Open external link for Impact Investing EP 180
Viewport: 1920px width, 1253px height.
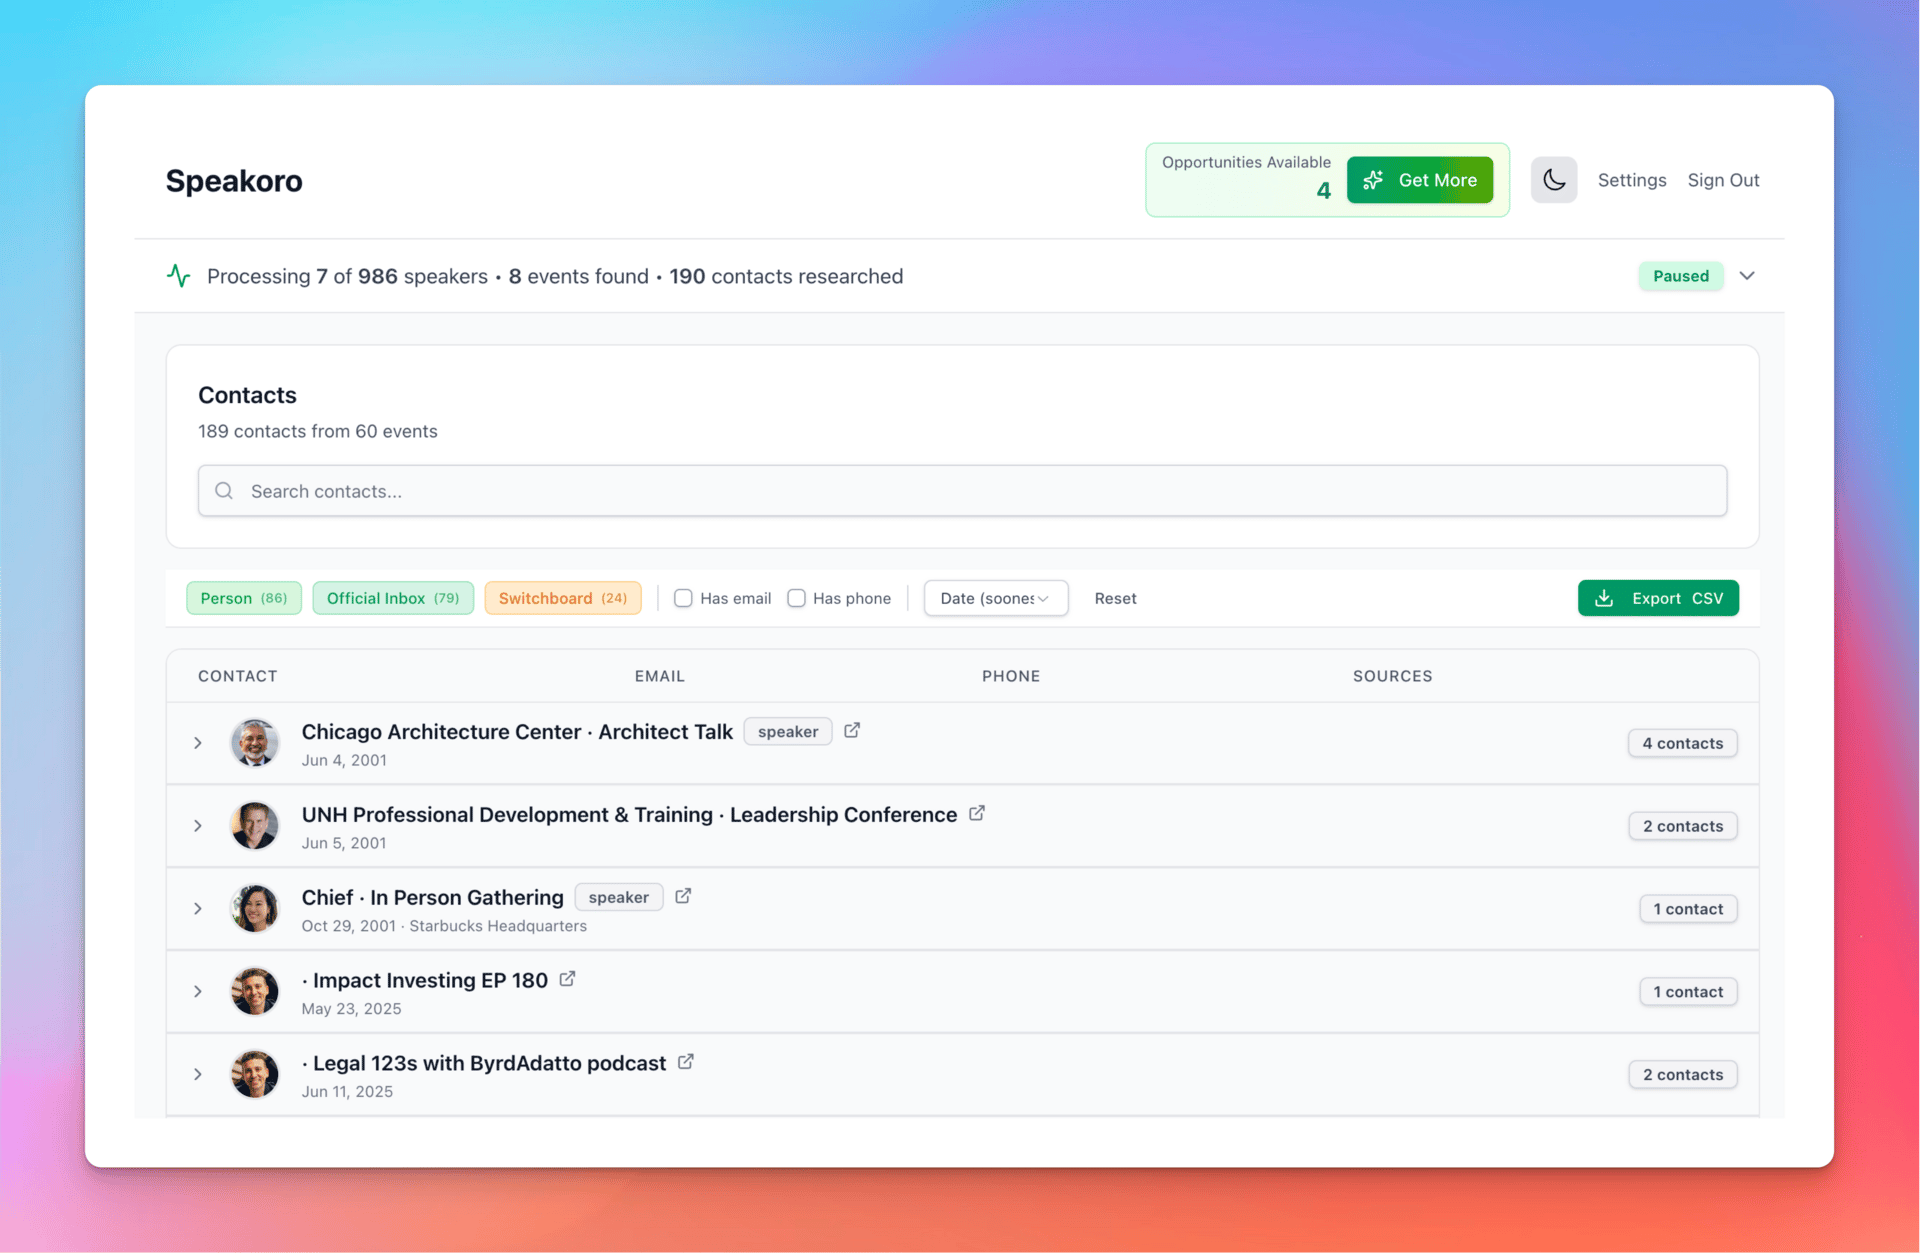567,980
